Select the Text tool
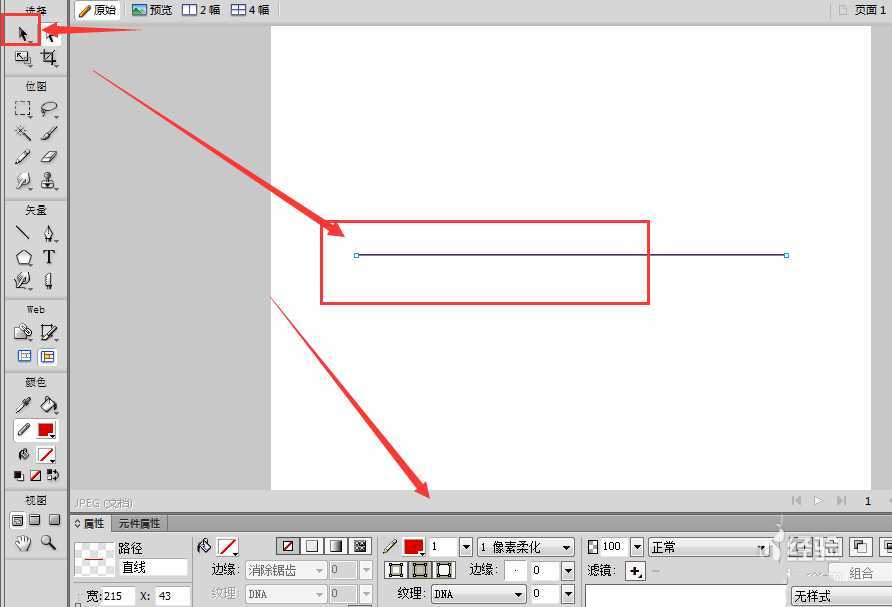 48,257
